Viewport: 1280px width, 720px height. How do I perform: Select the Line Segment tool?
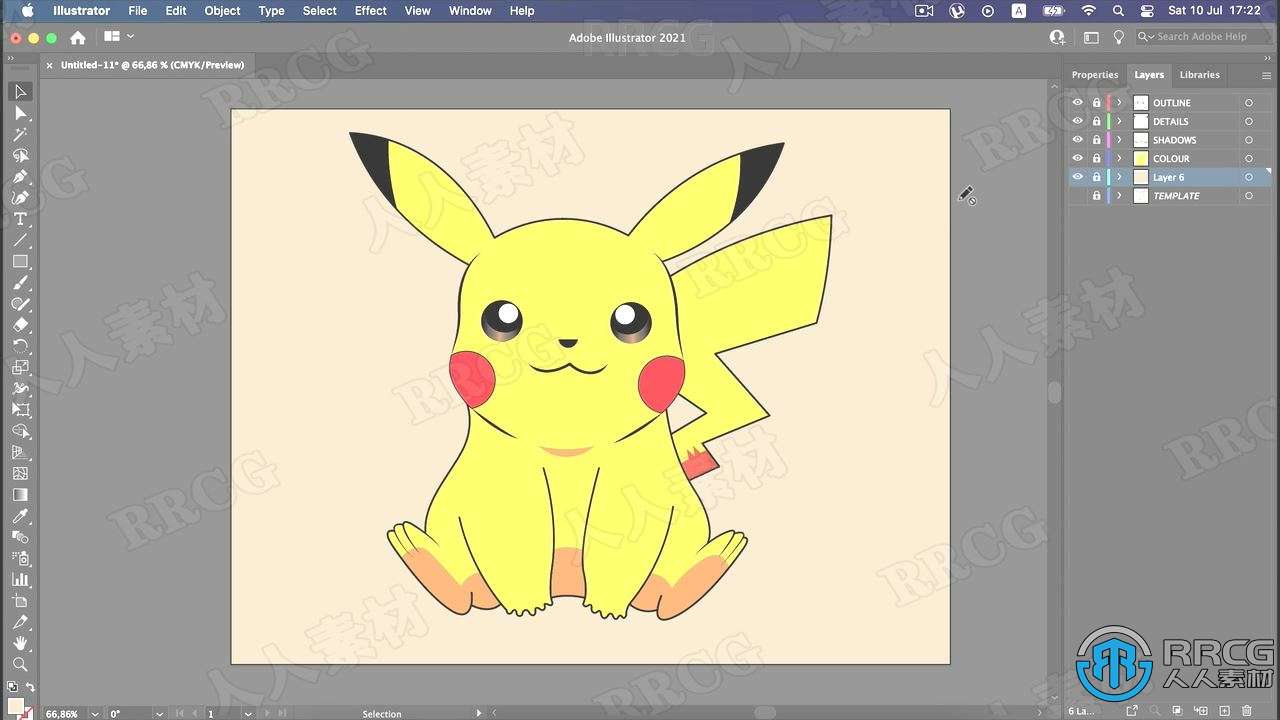pyautogui.click(x=20, y=240)
